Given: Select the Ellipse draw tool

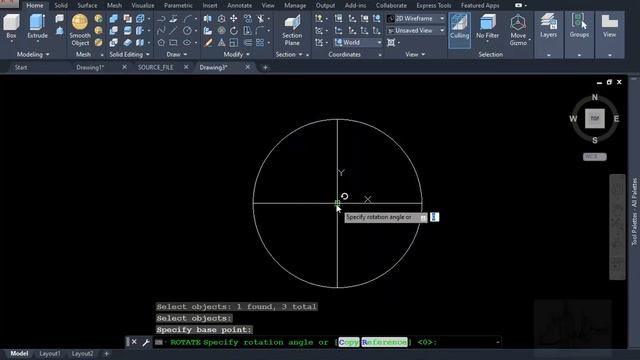Looking at the screenshot, I should pos(187,42).
